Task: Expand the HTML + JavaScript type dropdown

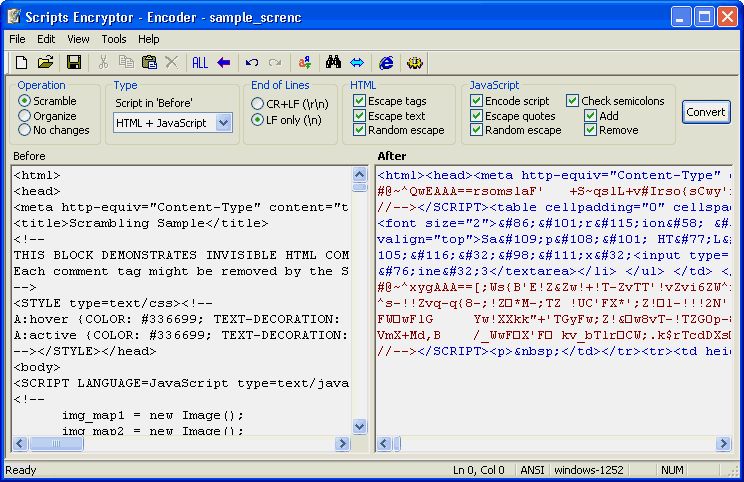Action: (223, 123)
